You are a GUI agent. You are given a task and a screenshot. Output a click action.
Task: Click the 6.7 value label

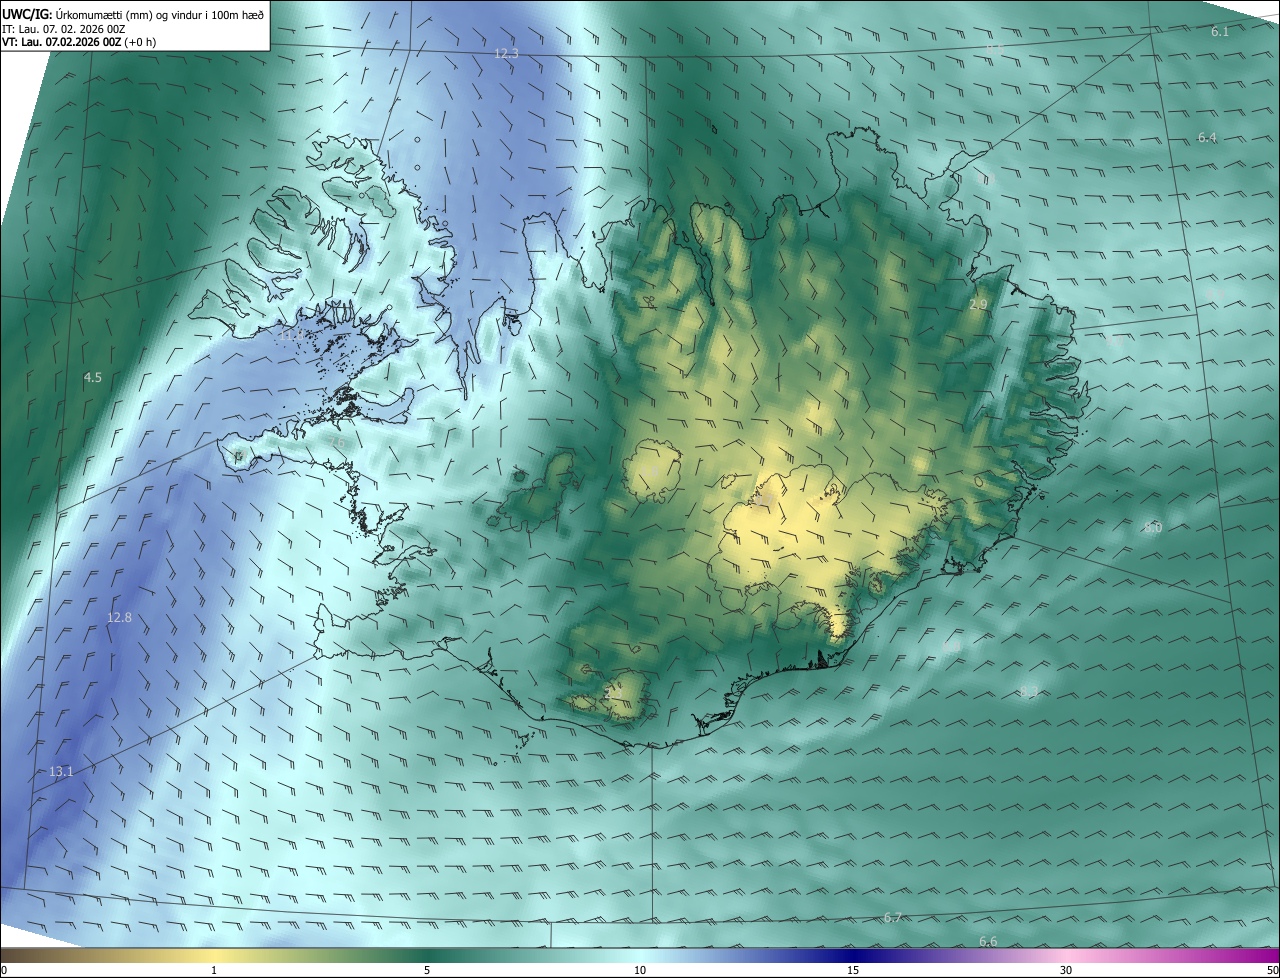click(x=893, y=917)
